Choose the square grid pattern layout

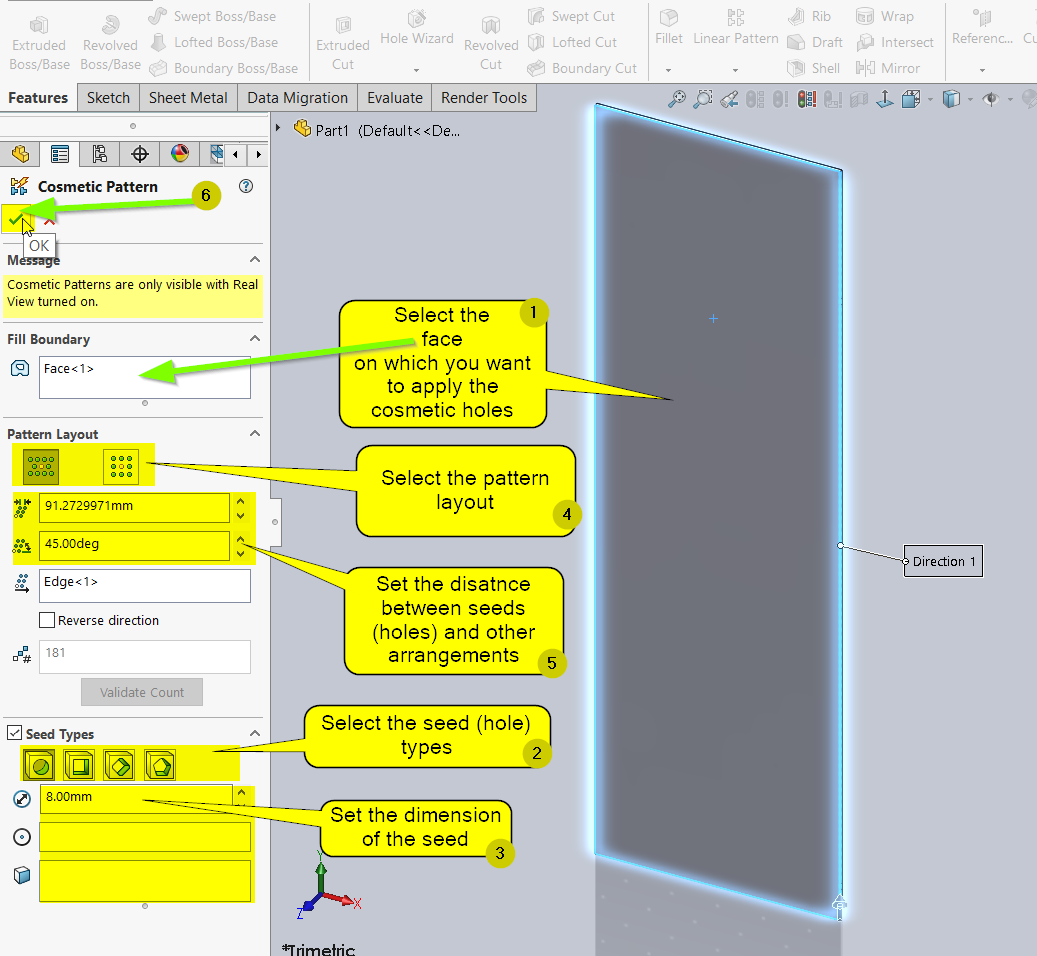click(121, 465)
